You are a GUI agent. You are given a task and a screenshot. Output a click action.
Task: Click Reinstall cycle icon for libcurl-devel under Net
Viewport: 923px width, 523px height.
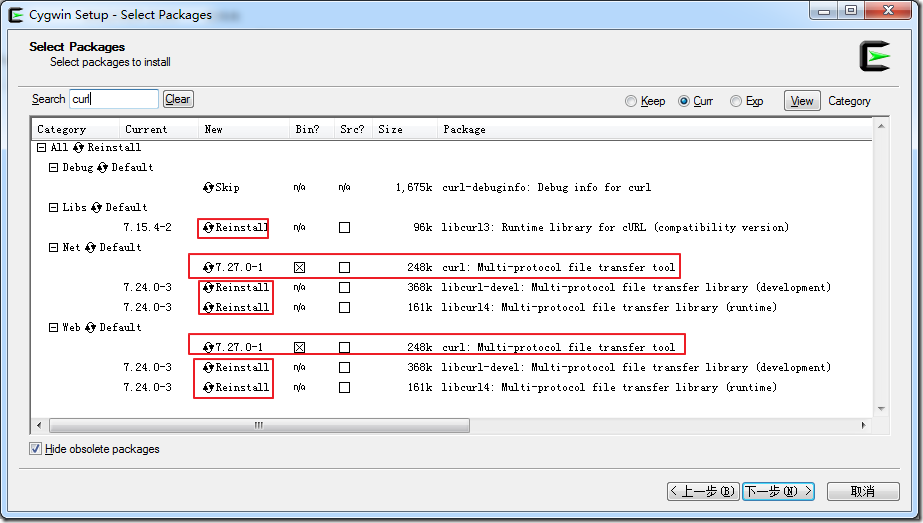(208, 287)
